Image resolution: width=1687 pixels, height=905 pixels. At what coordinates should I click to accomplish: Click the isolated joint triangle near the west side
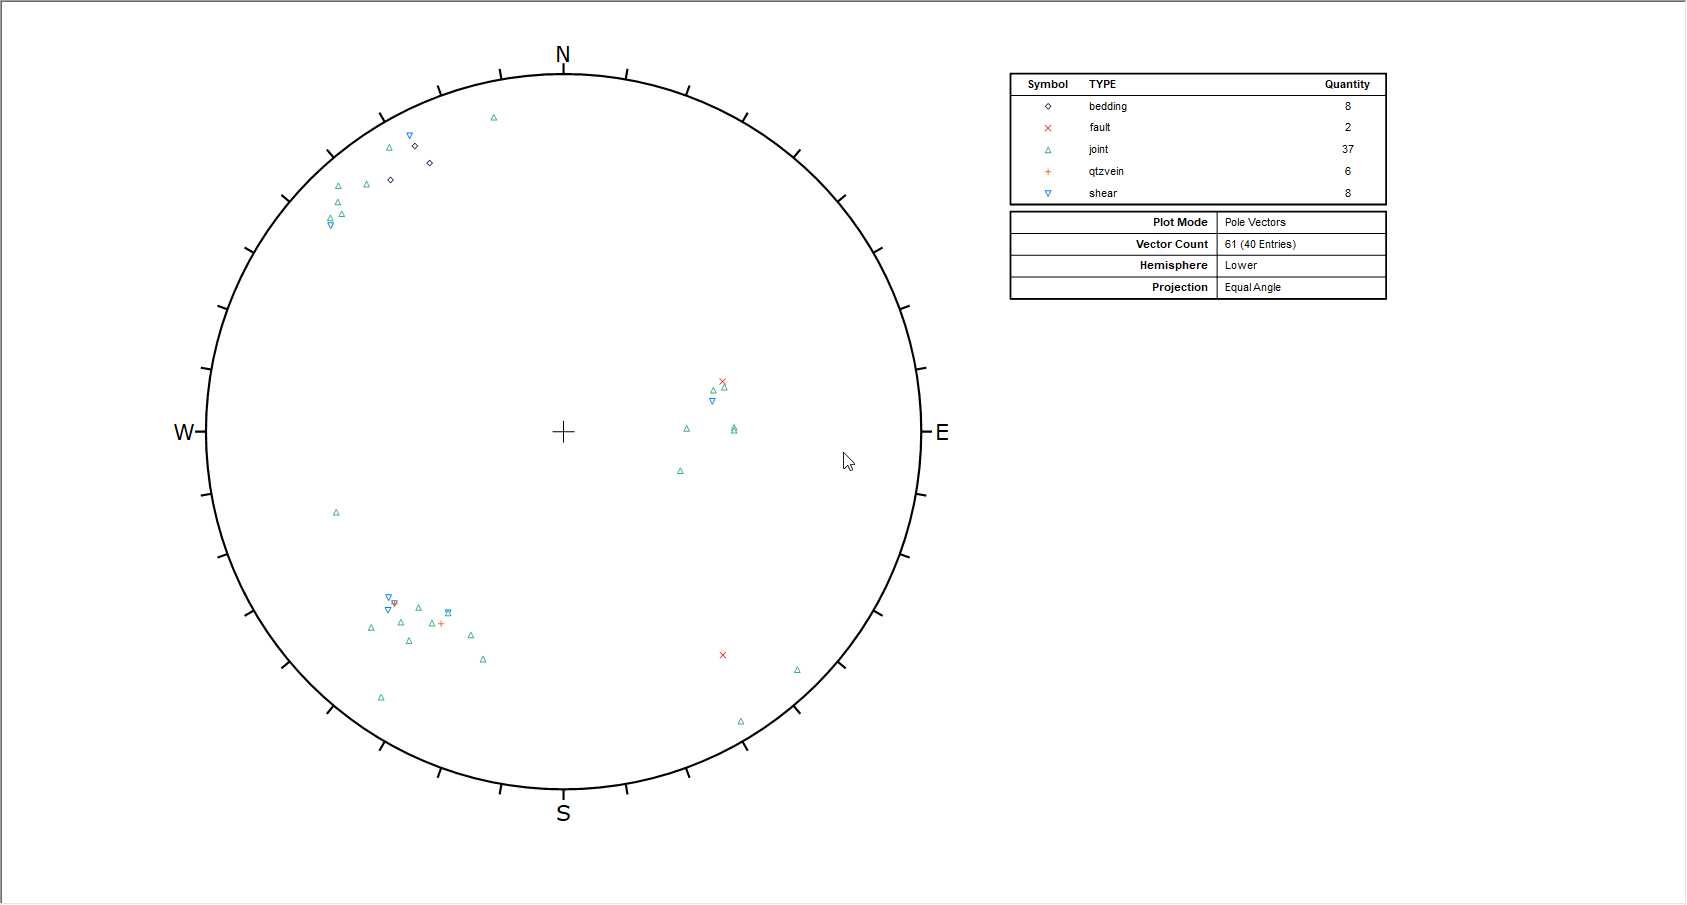(x=335, y=511)
